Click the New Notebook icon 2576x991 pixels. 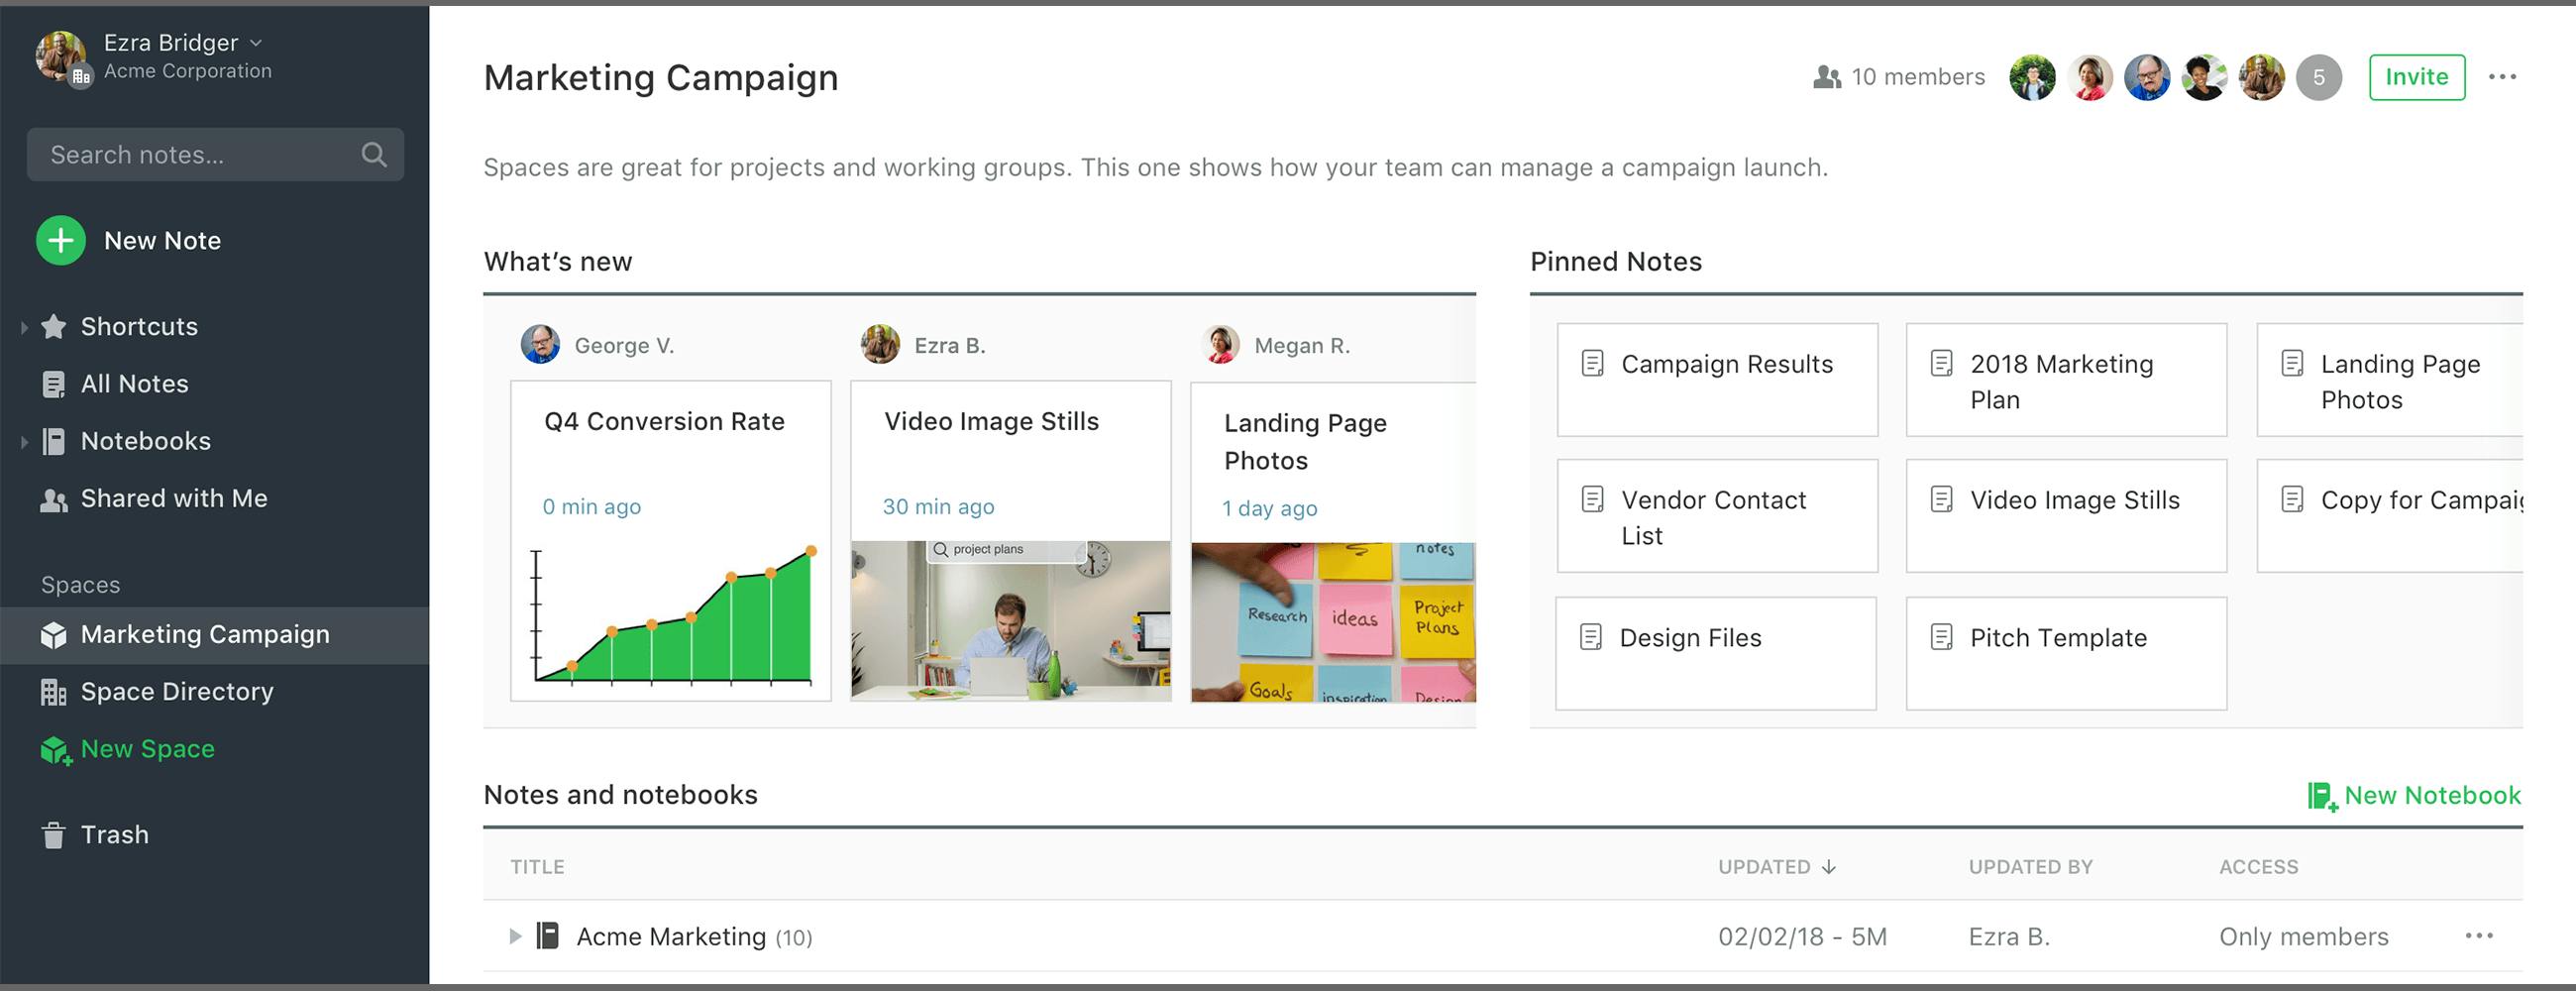click(x=2321, y=796)
